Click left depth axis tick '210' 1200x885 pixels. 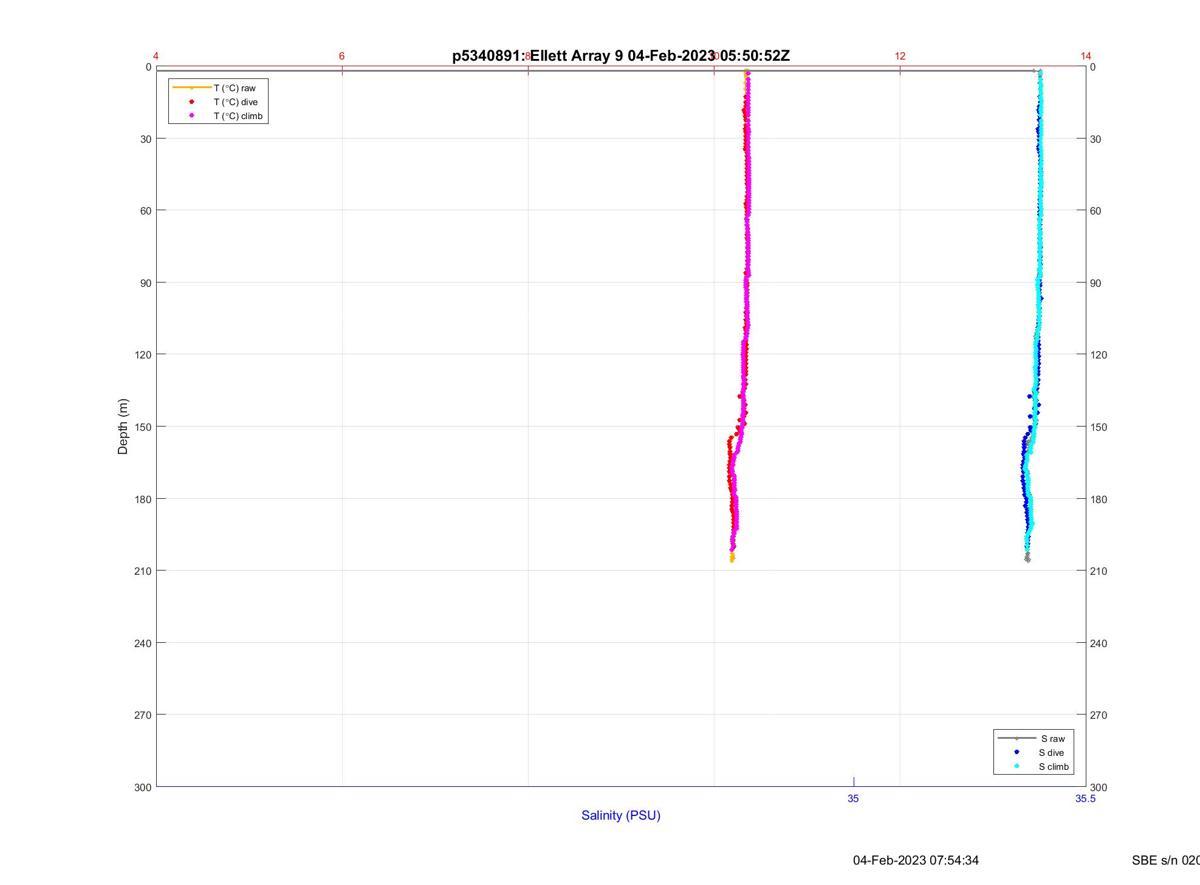tap(143, 571)
